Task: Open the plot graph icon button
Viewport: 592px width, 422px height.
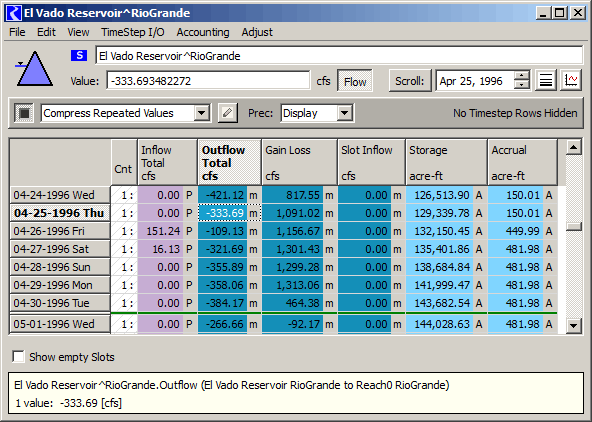Action: tap(570, 80)
